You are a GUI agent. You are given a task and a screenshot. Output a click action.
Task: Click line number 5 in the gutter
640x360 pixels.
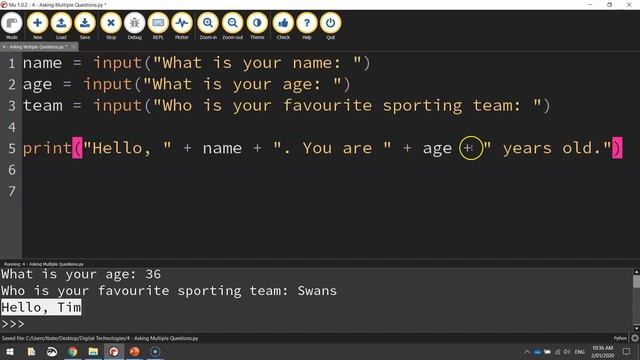tap(12, 148)
